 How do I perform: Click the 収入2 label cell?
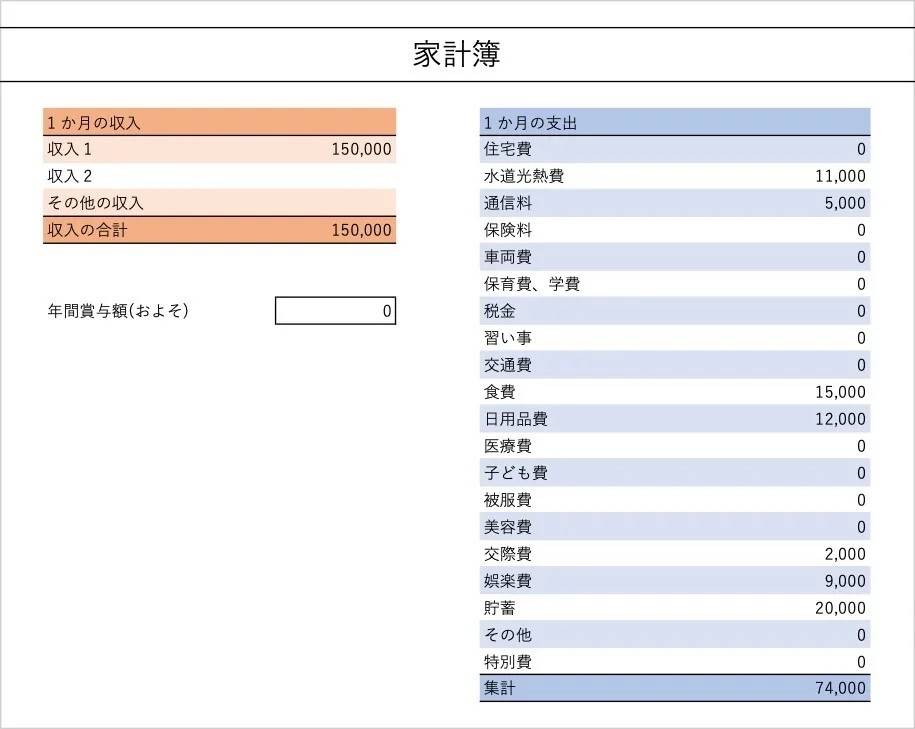(69, 176)
